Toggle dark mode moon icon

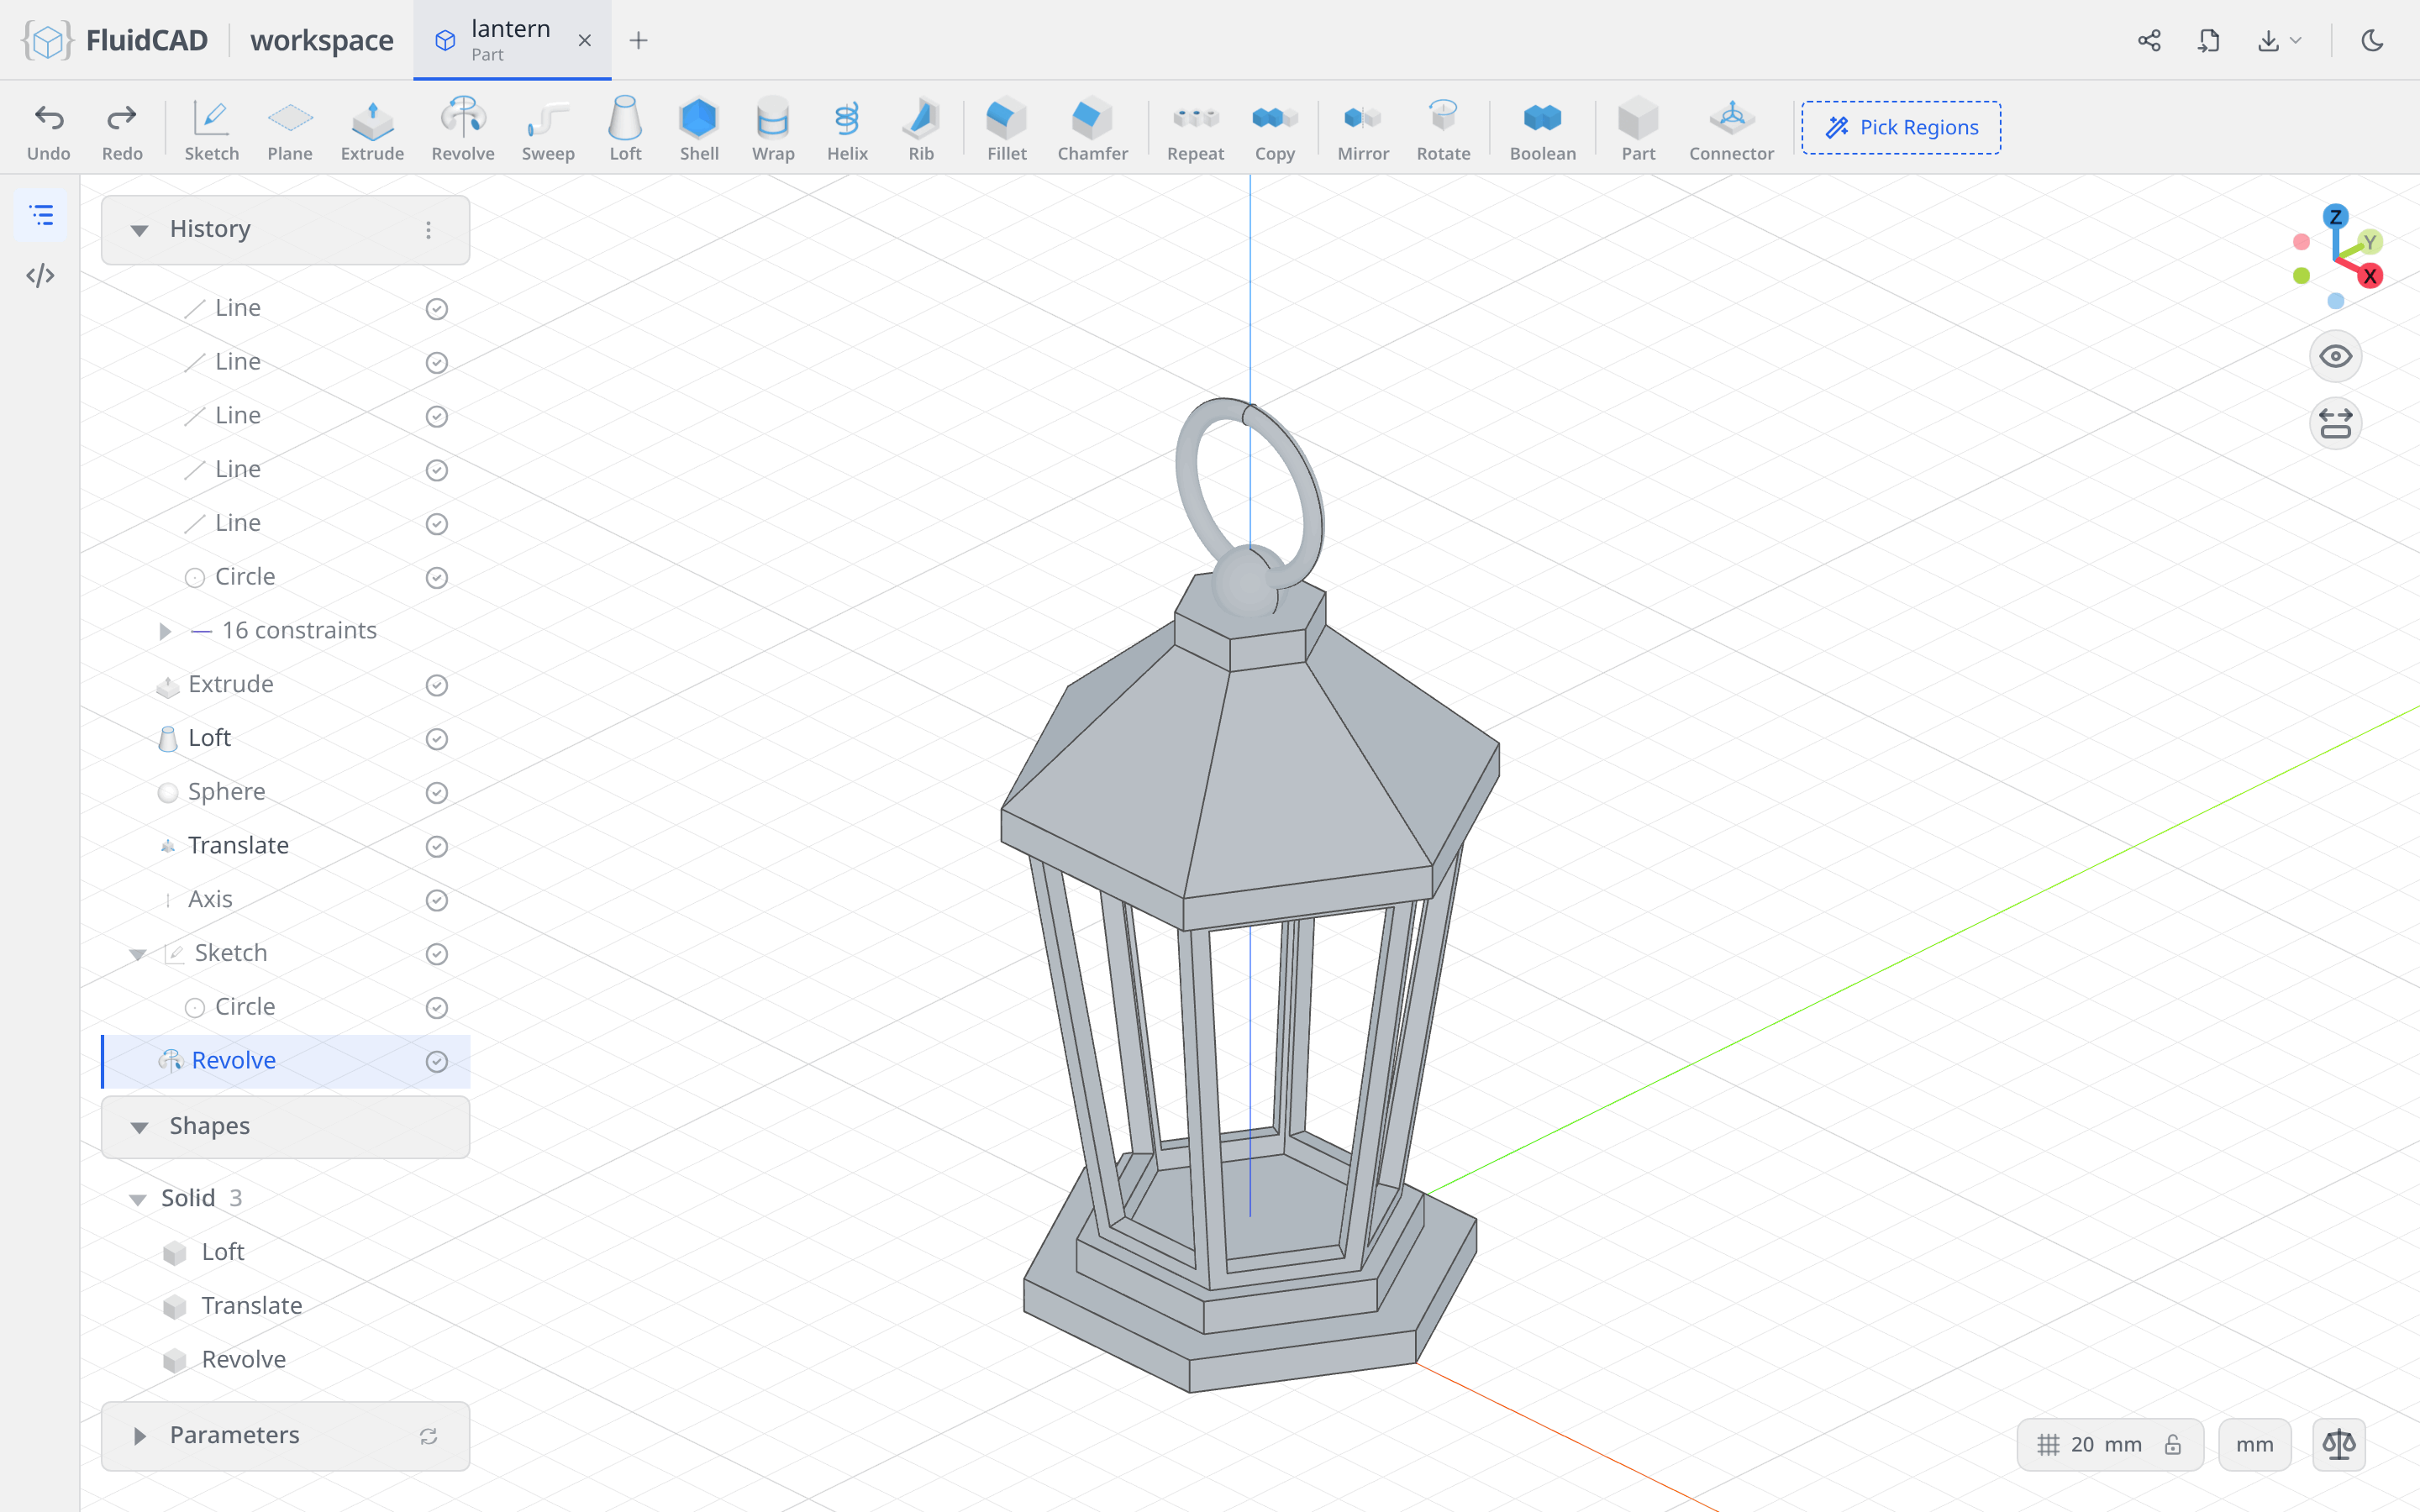[2372, 40]
